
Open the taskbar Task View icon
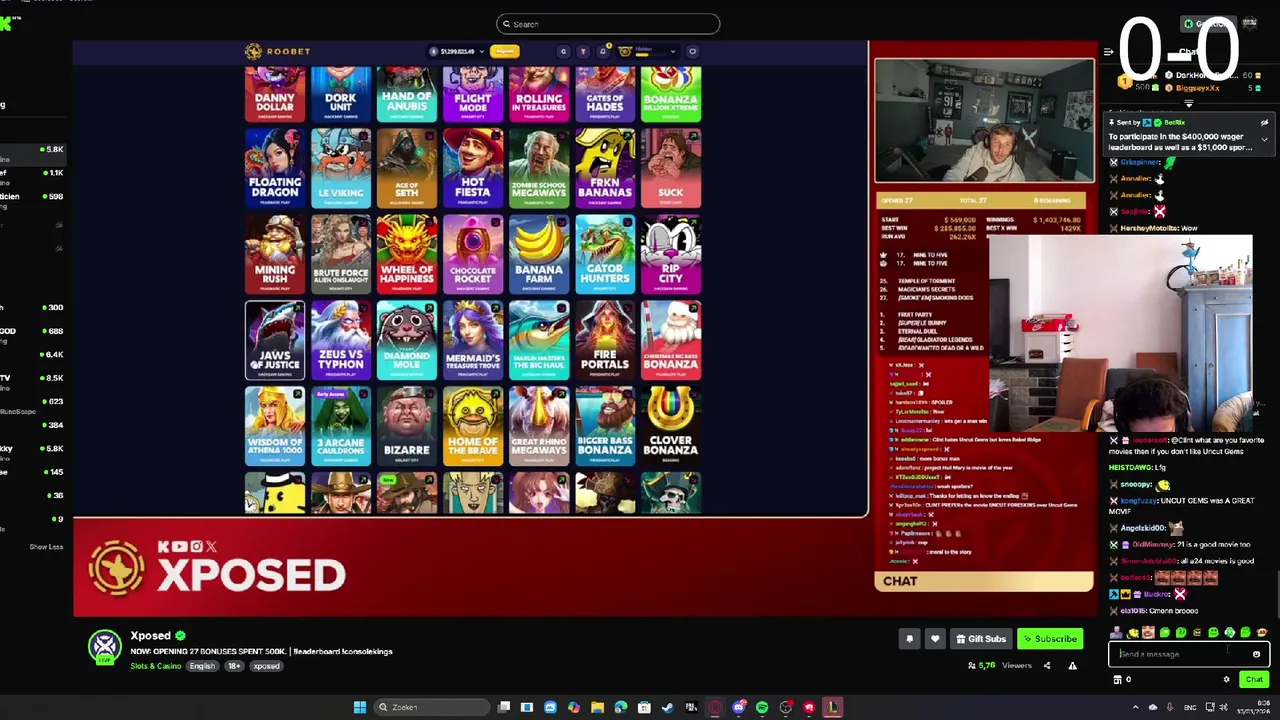click(x=504, y=707)
